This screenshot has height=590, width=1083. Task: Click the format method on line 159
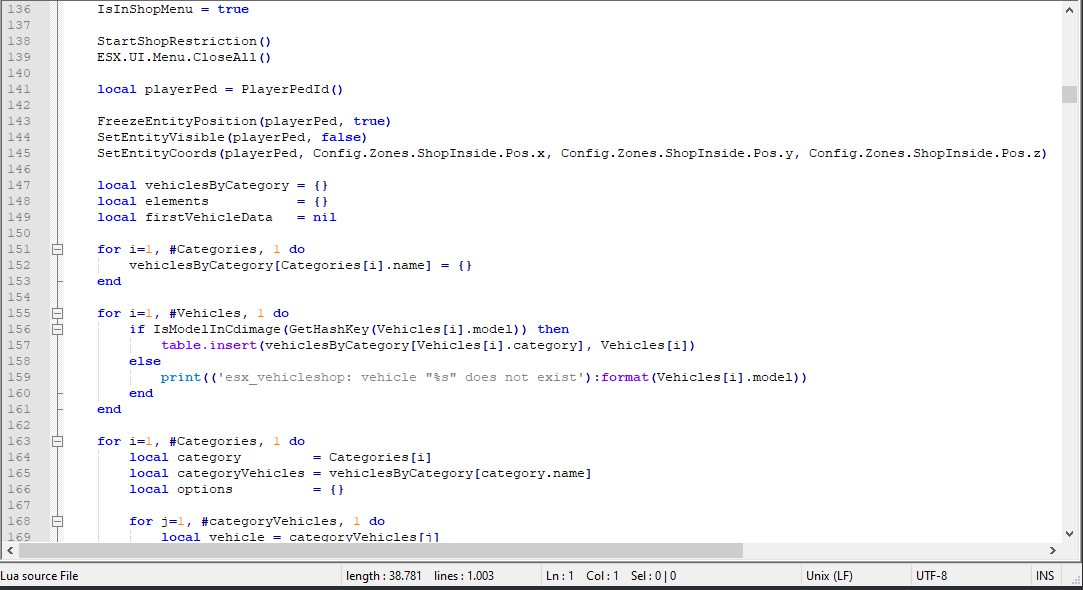coord(625,377)
